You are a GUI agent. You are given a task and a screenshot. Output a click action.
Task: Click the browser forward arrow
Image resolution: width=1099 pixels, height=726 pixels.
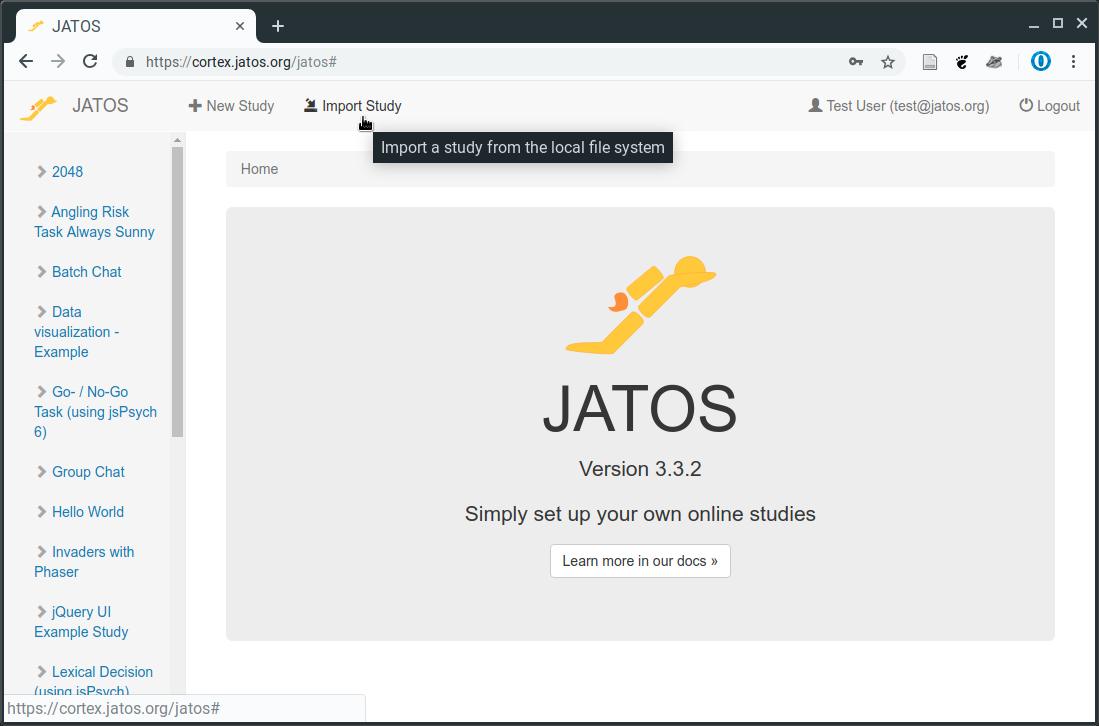tap(58, 62)
